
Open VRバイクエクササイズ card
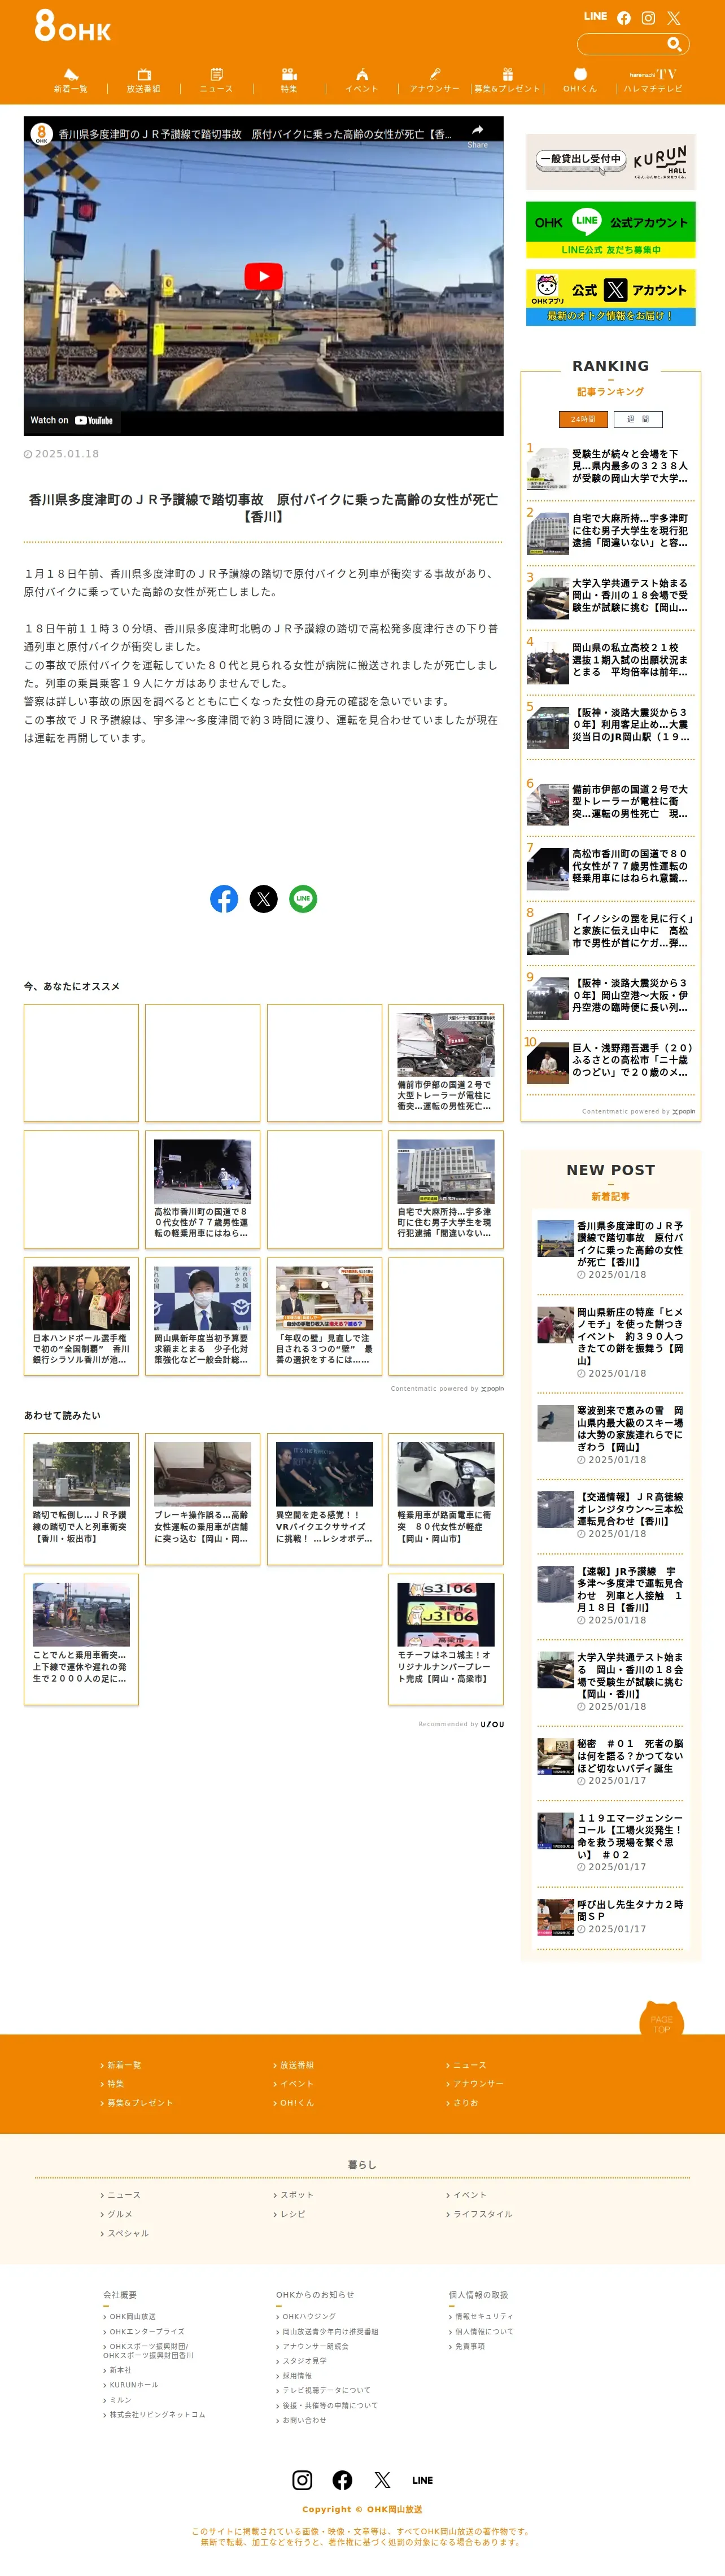click(324, 1499)
